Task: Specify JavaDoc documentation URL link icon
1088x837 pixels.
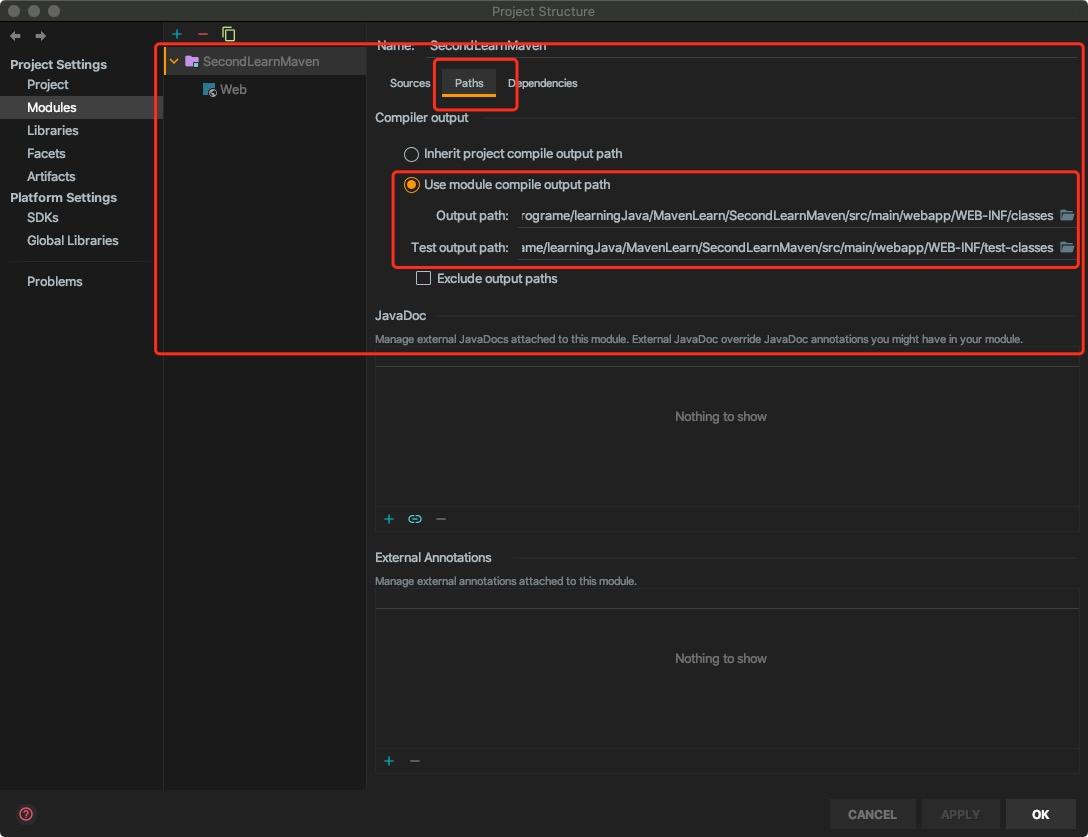Action: 415,519
